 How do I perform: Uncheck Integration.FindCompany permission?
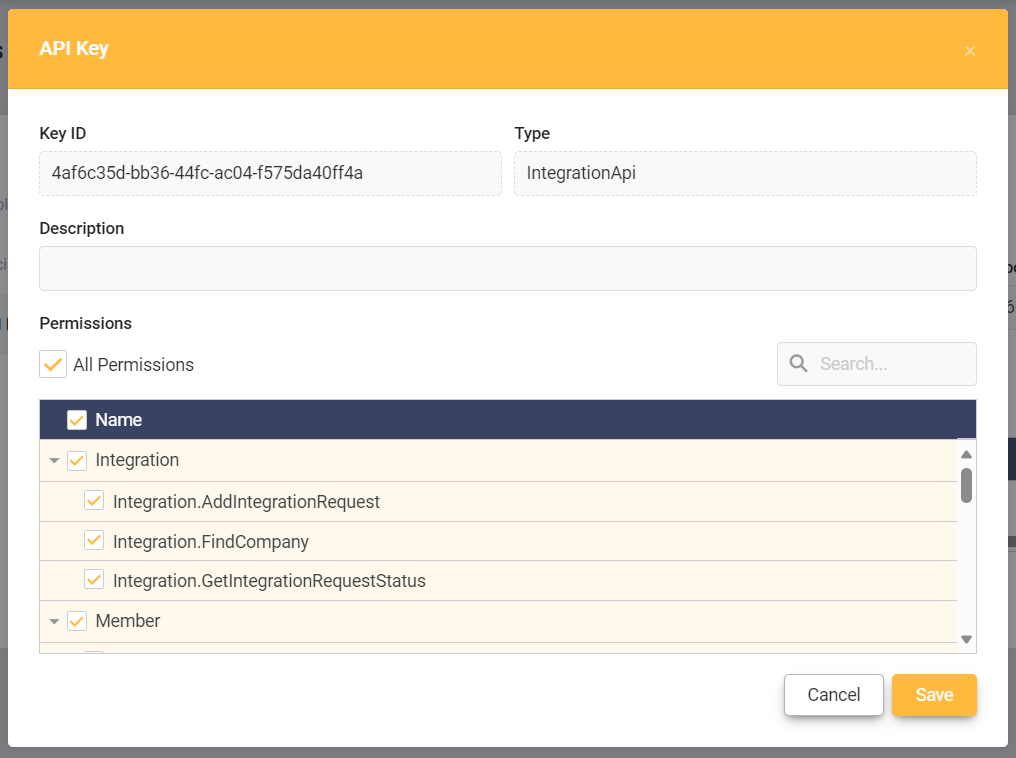coord(93,540)
